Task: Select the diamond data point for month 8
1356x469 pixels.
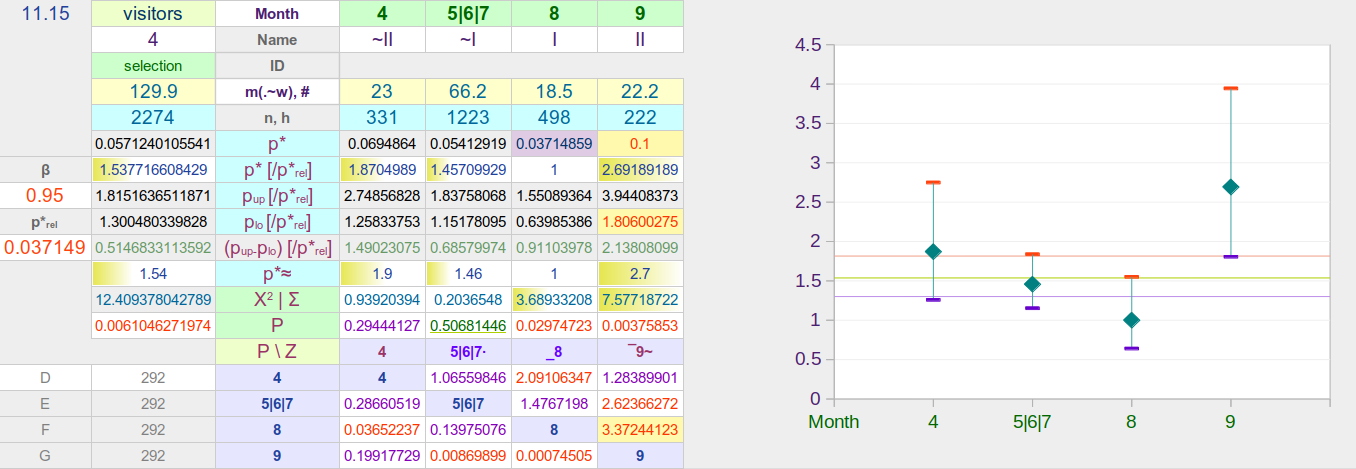Action: pyautogui.click(x=1131, y=320)
